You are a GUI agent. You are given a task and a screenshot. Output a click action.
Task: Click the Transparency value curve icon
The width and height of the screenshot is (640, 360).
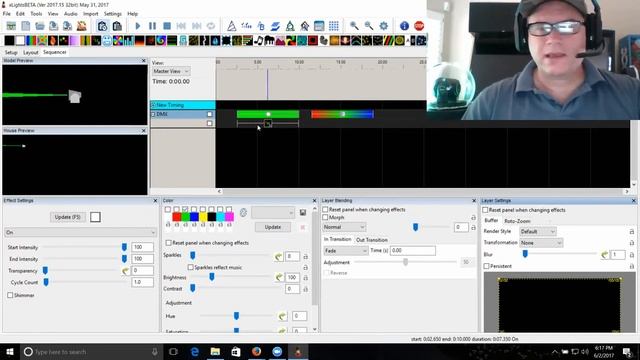125,271
